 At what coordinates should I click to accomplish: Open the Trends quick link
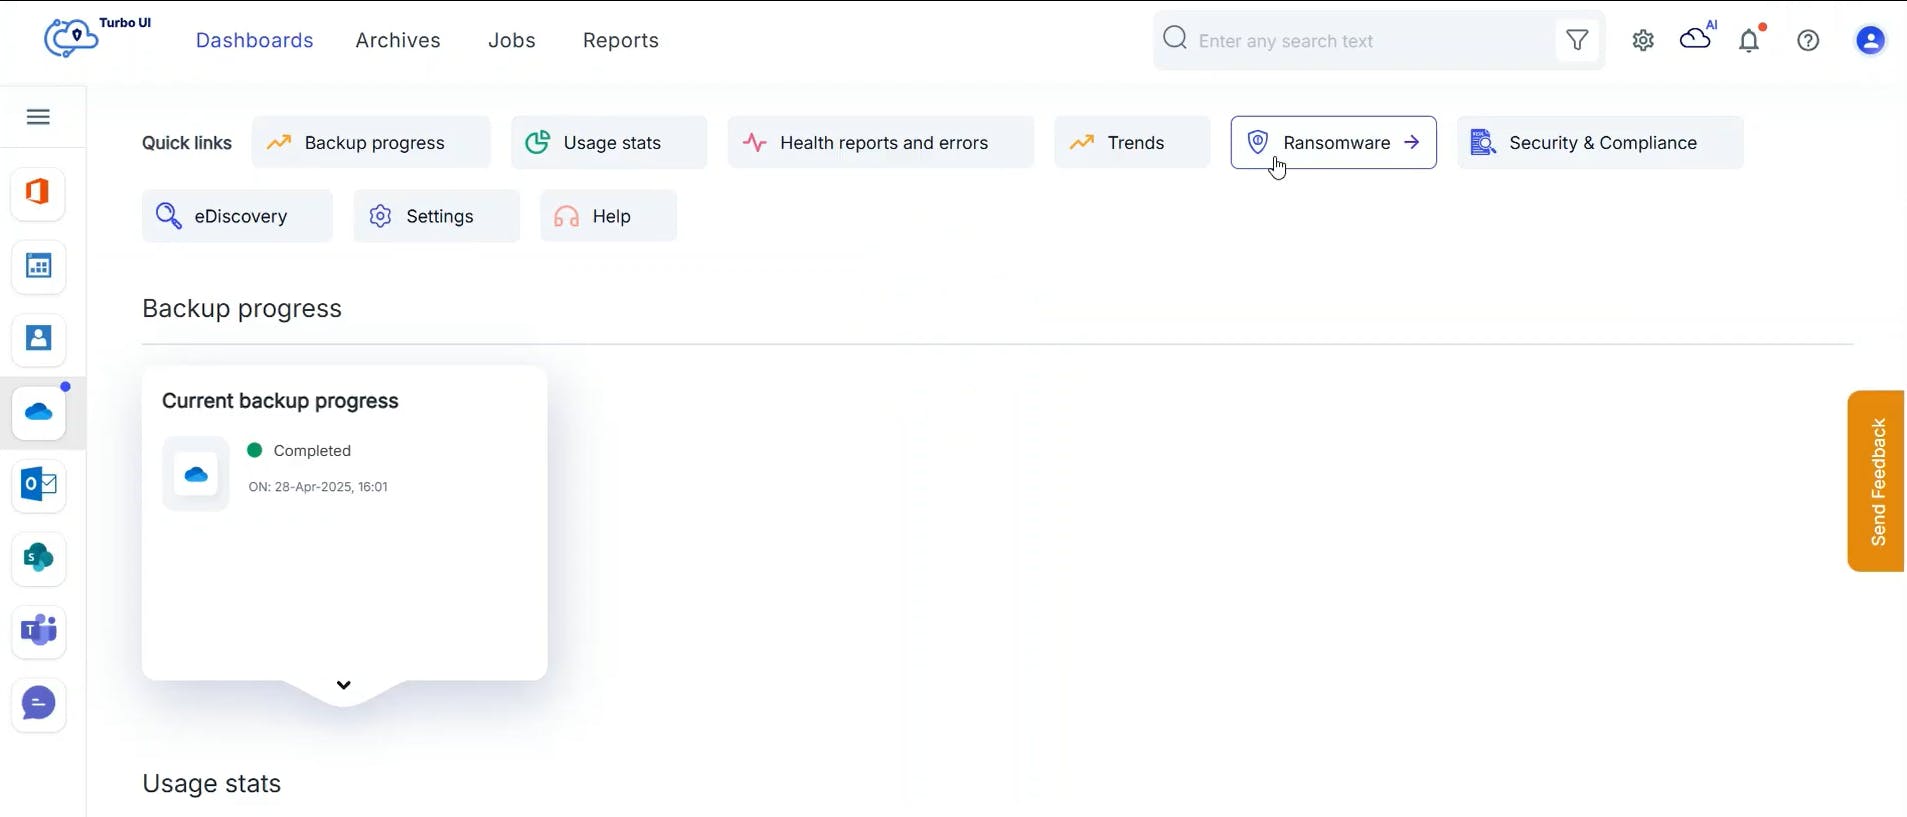click(x=1132, y=142)
